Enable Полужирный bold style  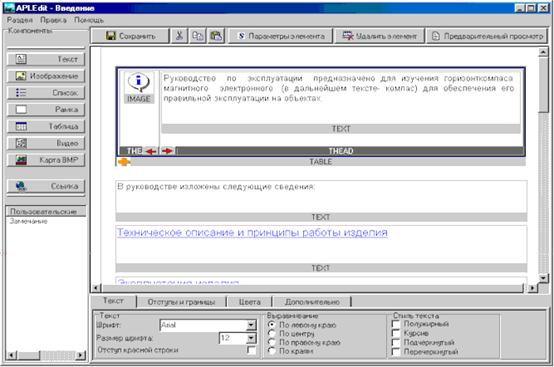(396, 324)
